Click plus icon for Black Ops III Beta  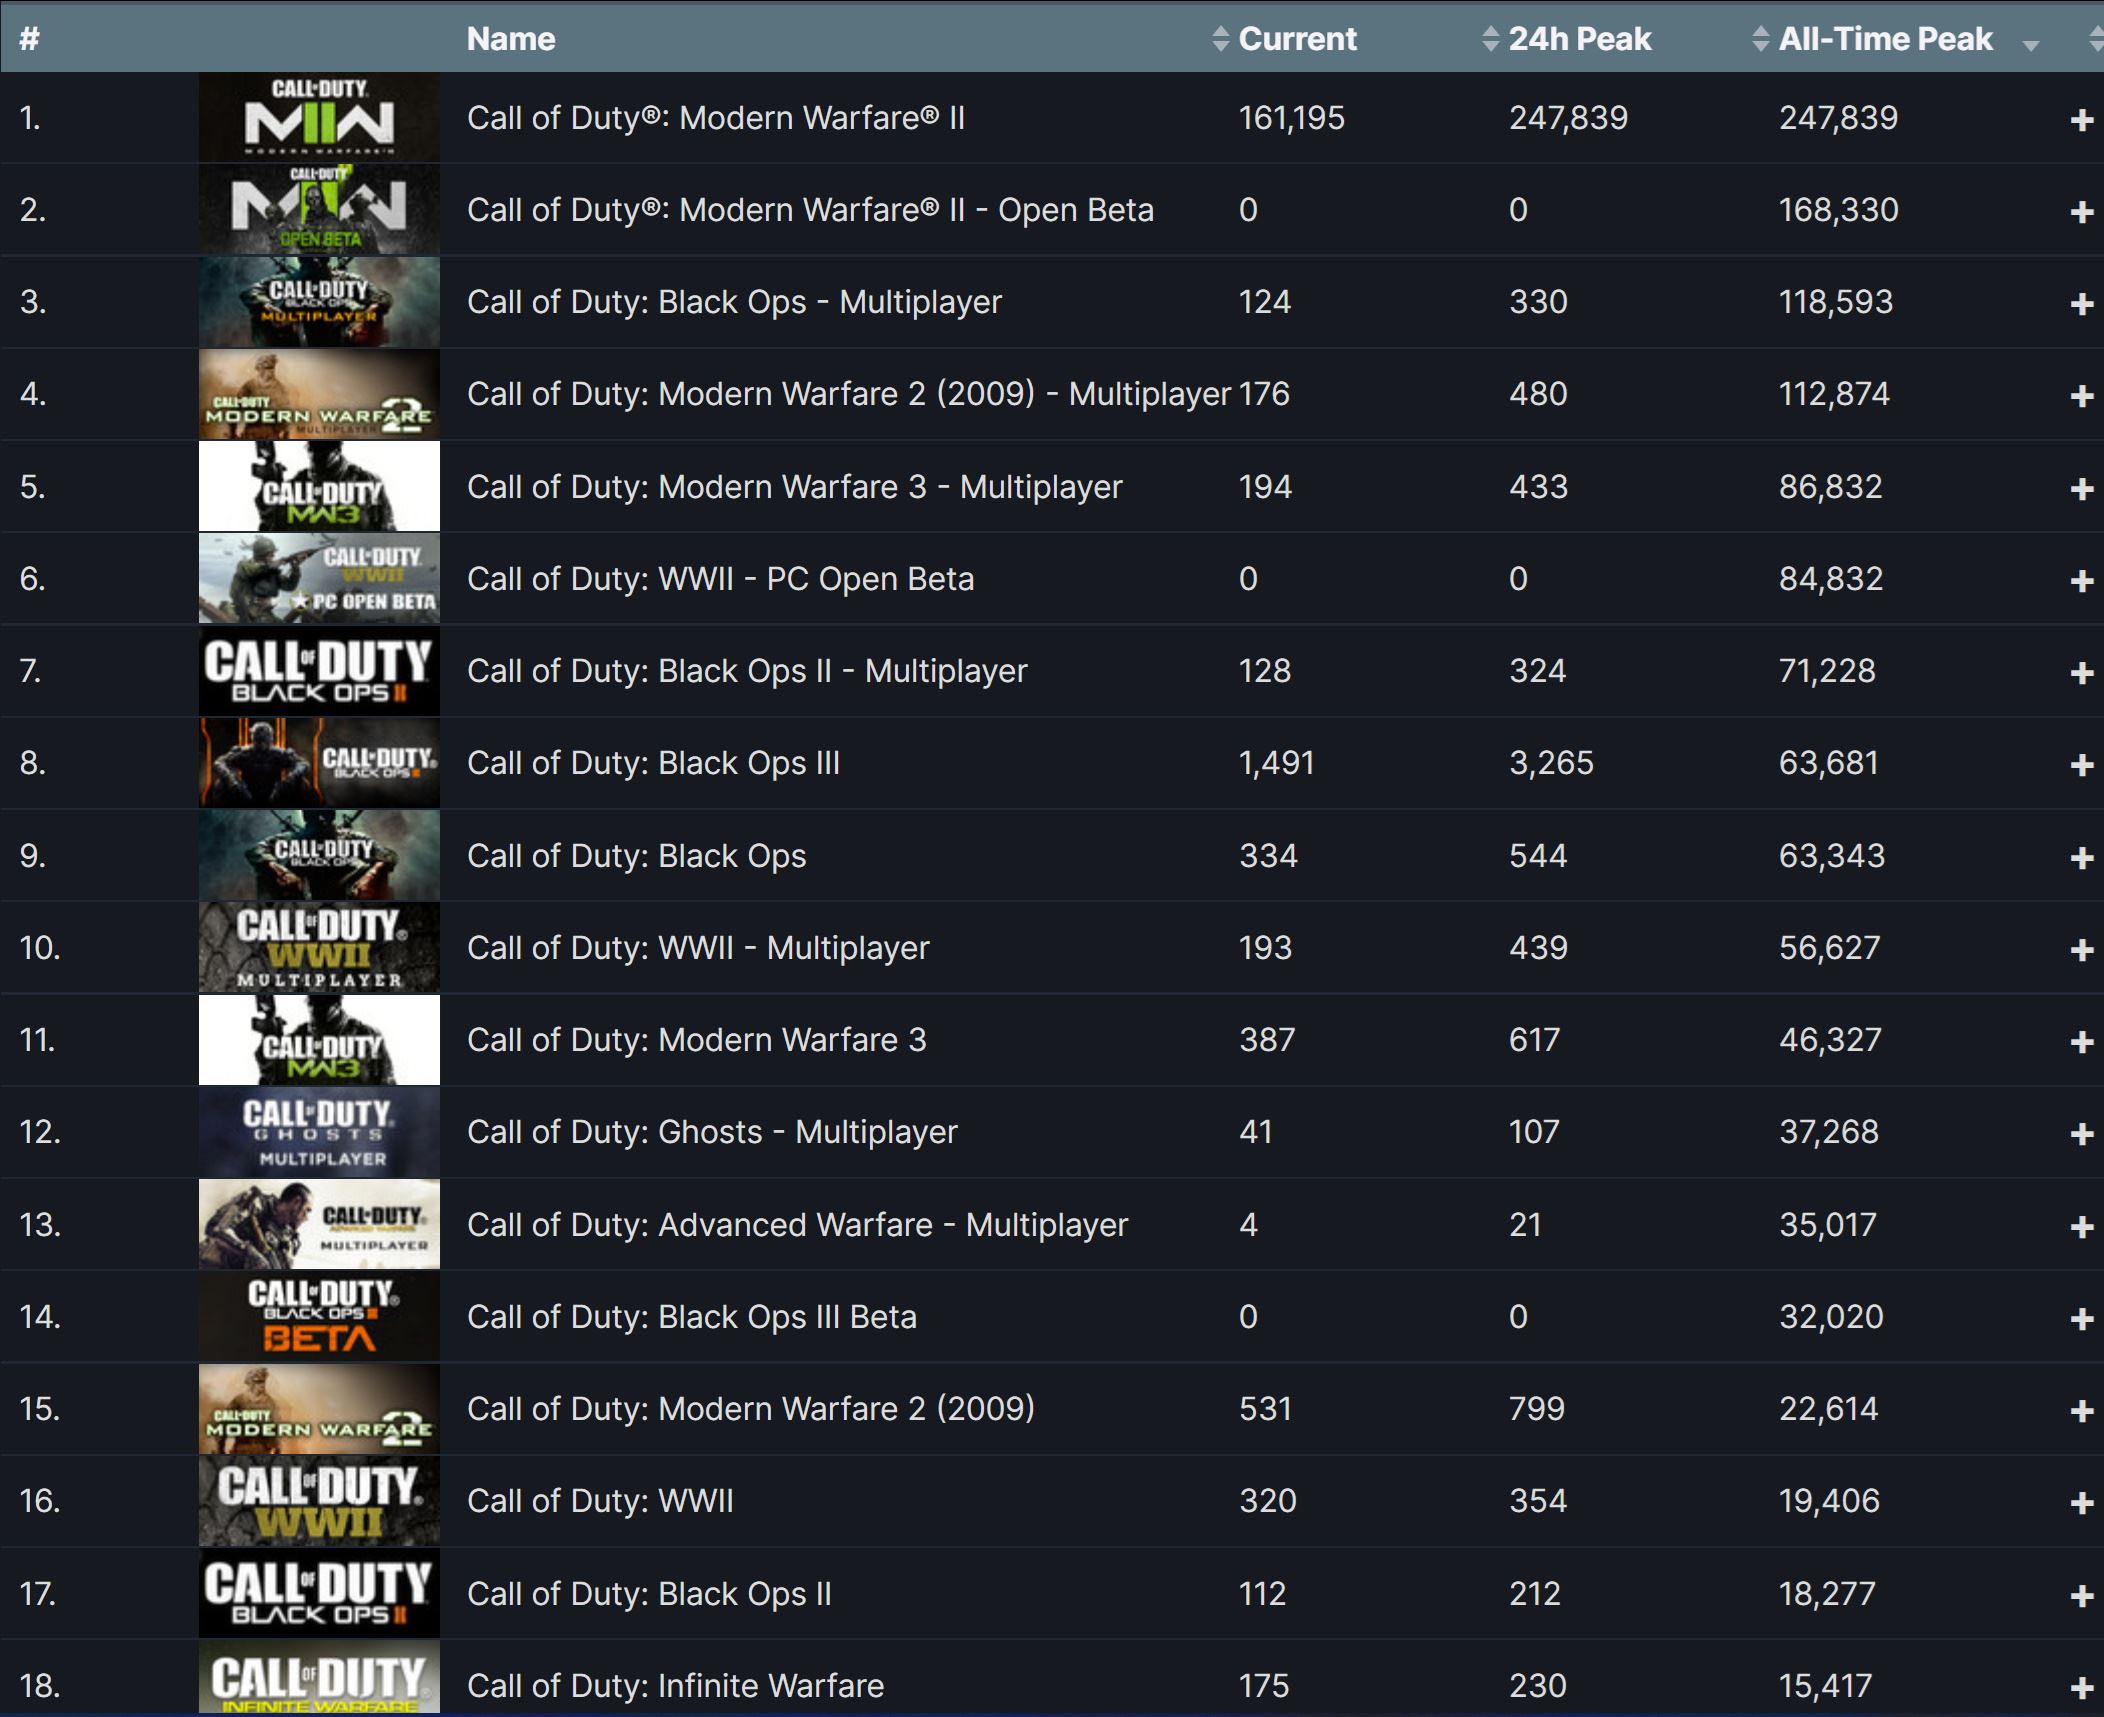point(2081,1319)
